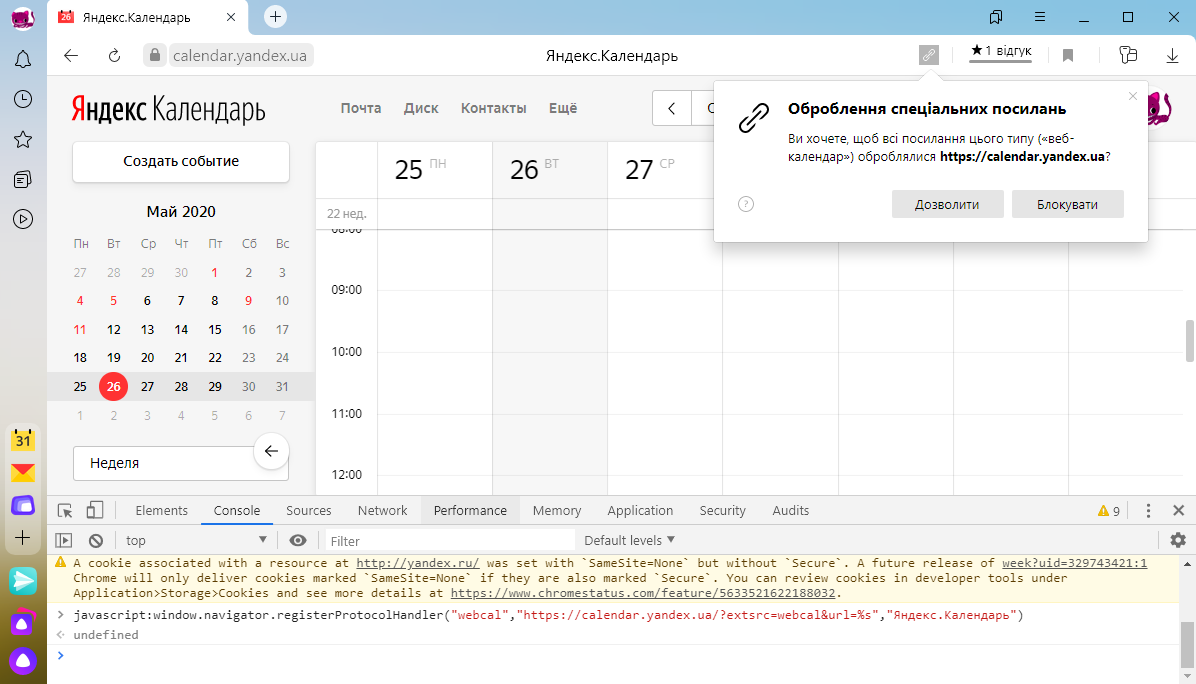Image resolution: width=1196 pixels, height=684 pixels.
Task: Open the week?uid source link
Action: (1074, 564)
